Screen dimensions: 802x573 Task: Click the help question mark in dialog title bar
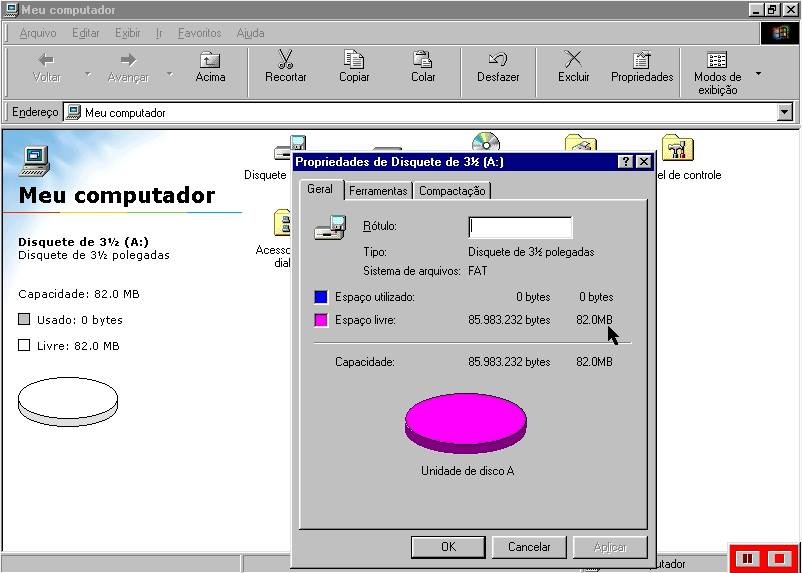tap(625, 162)
